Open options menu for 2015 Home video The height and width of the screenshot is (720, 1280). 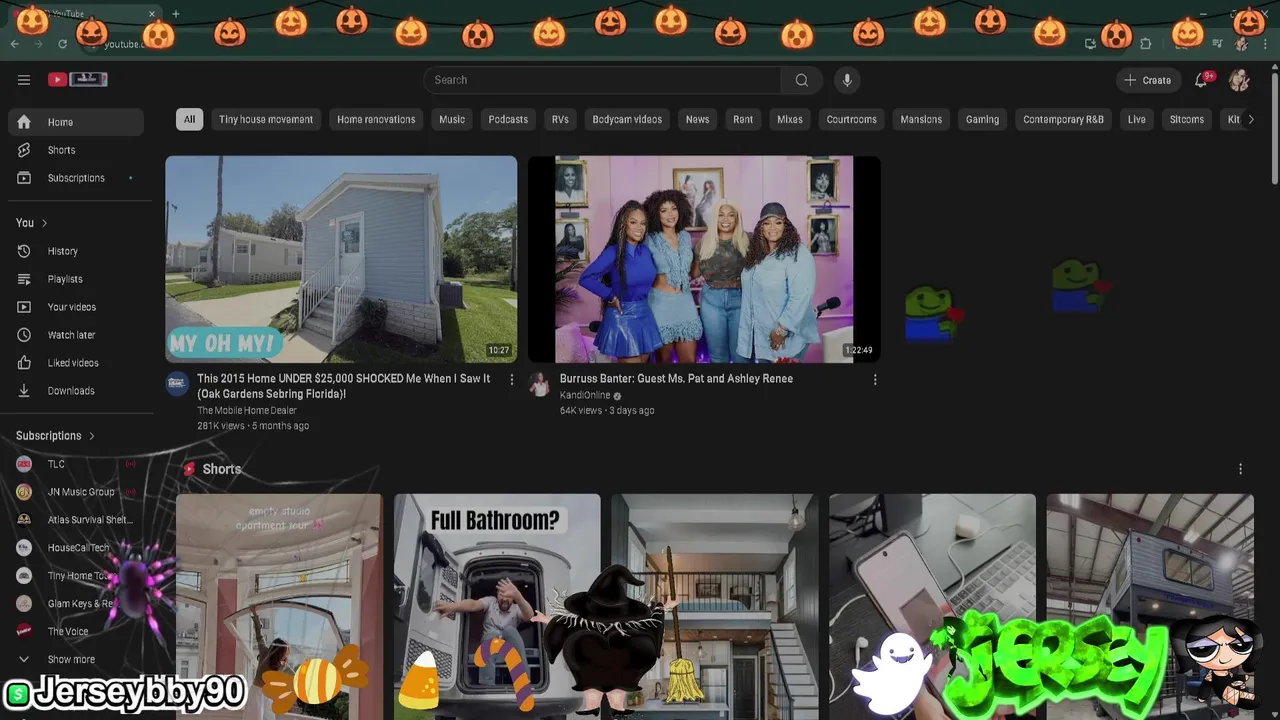click(512, 380)
